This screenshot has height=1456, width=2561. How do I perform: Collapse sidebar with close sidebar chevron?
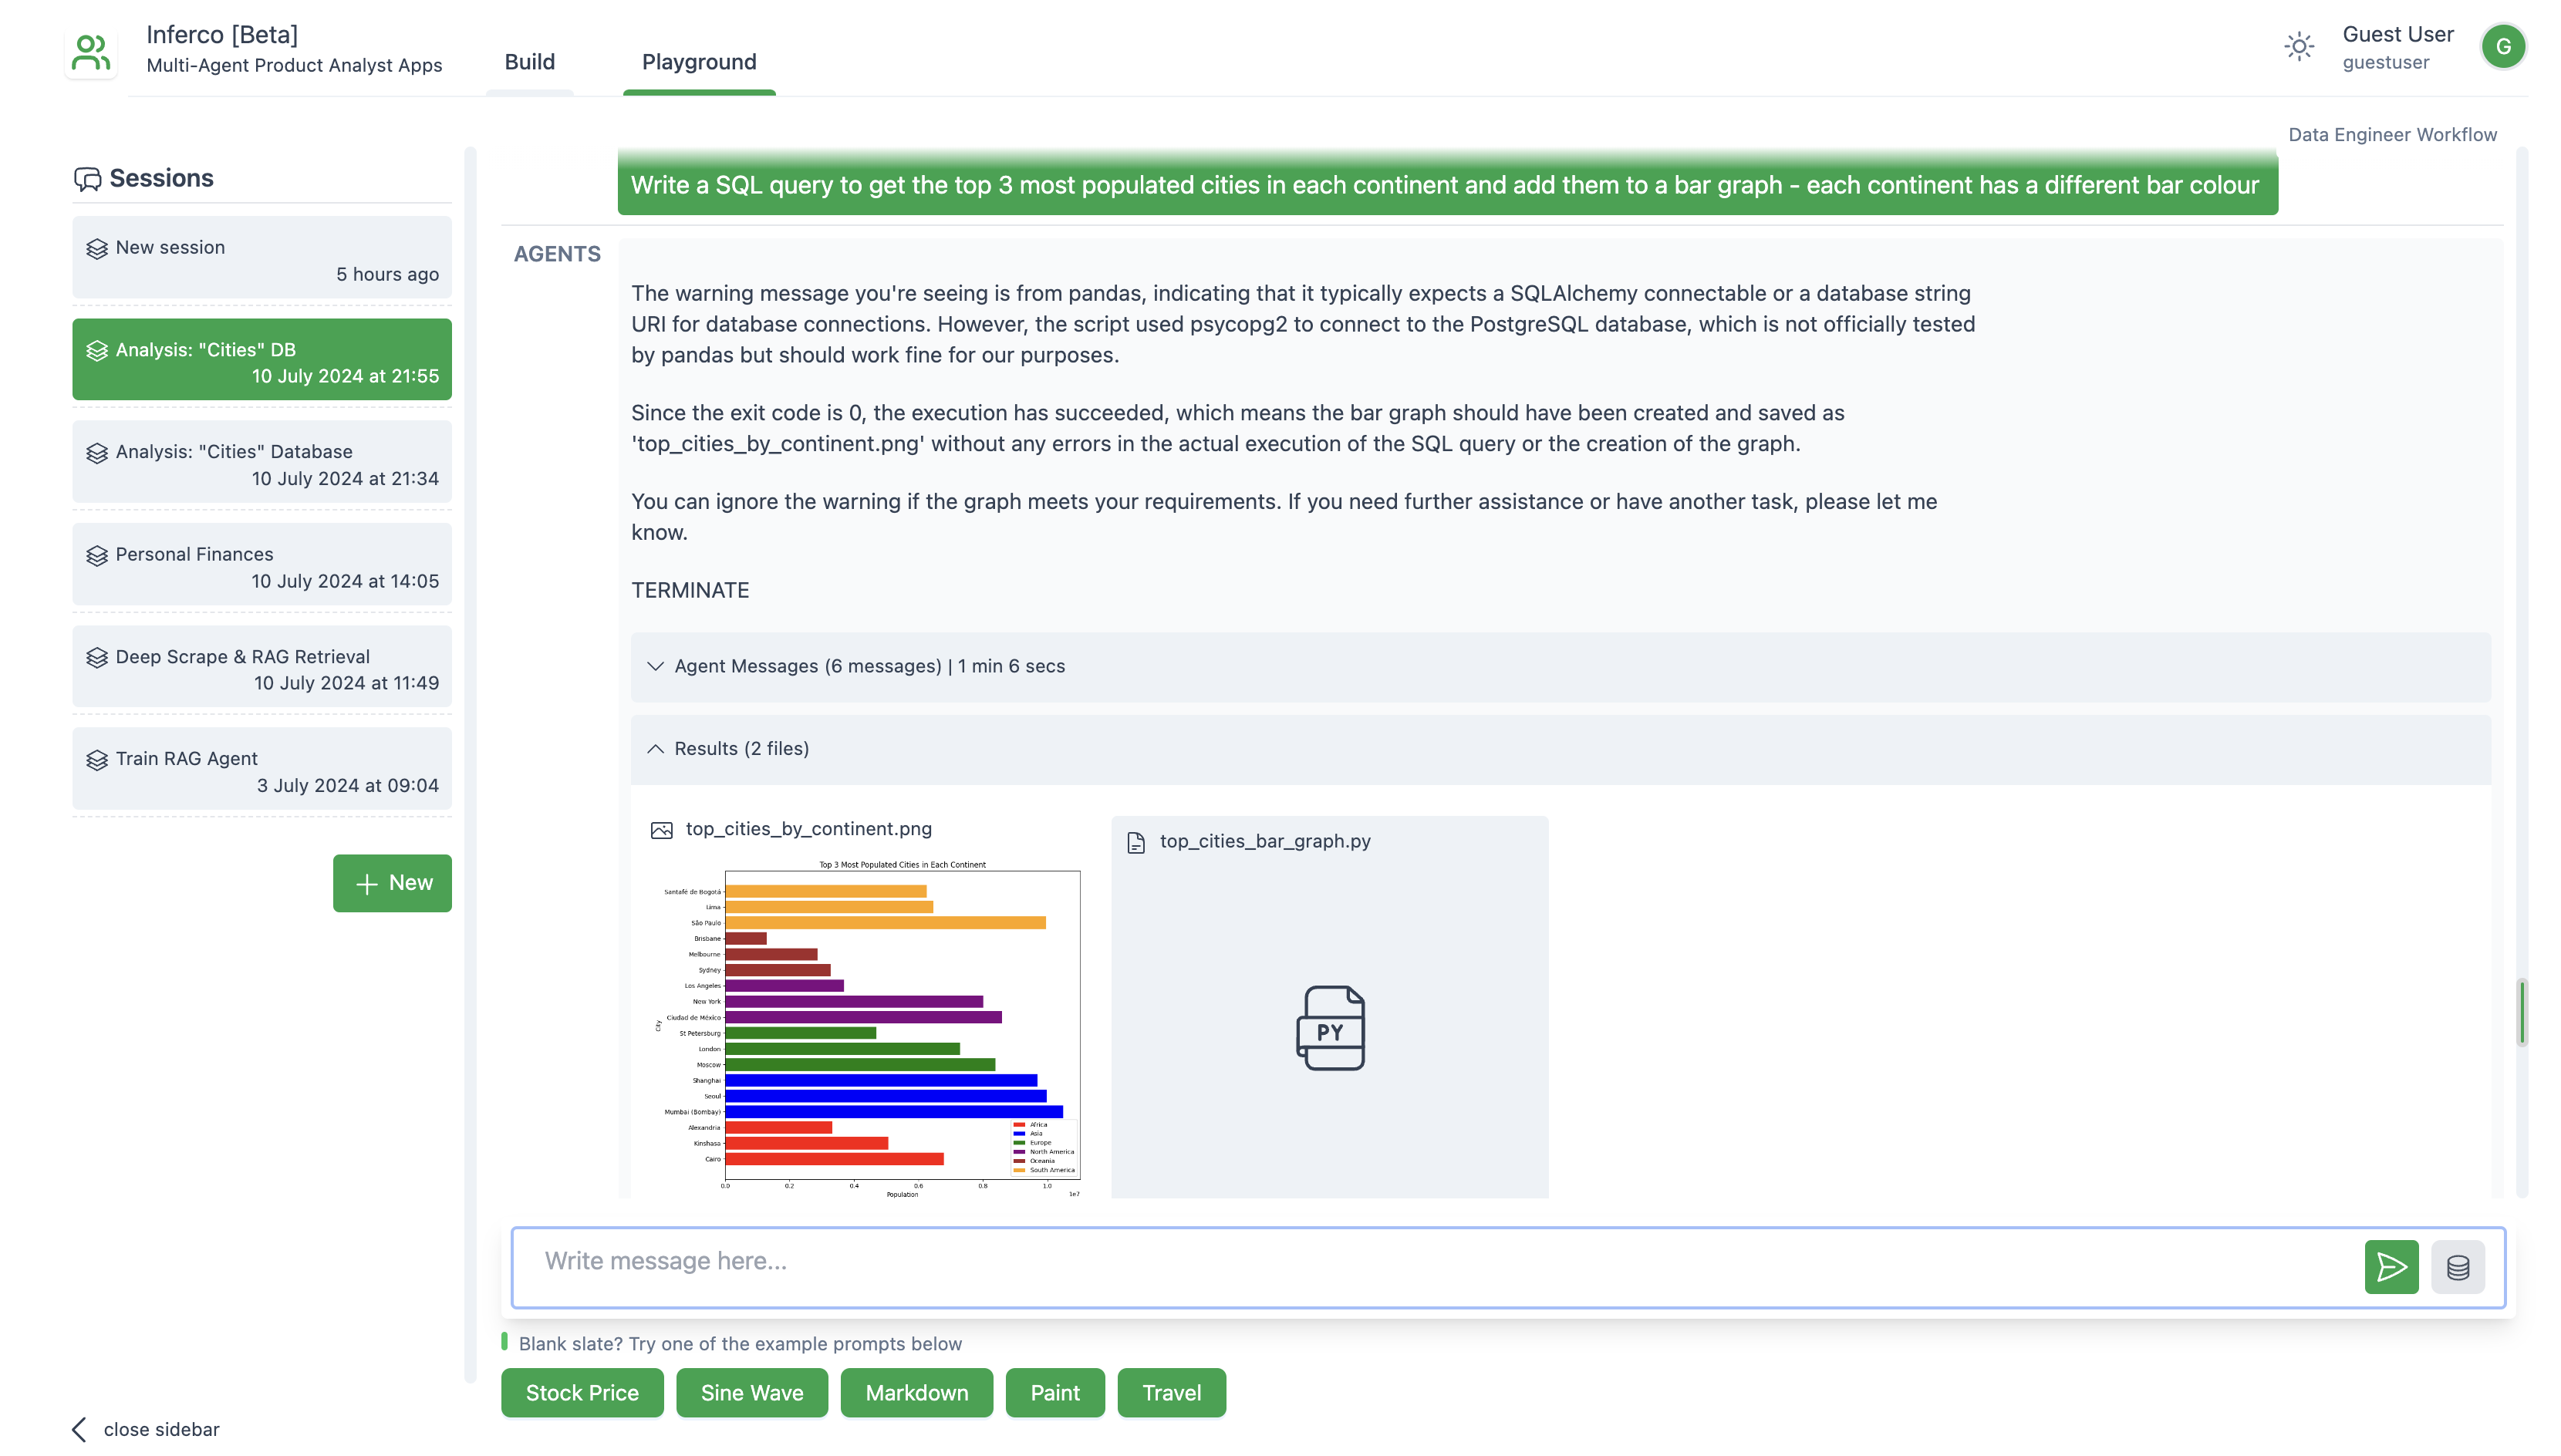click(80, 1429)
